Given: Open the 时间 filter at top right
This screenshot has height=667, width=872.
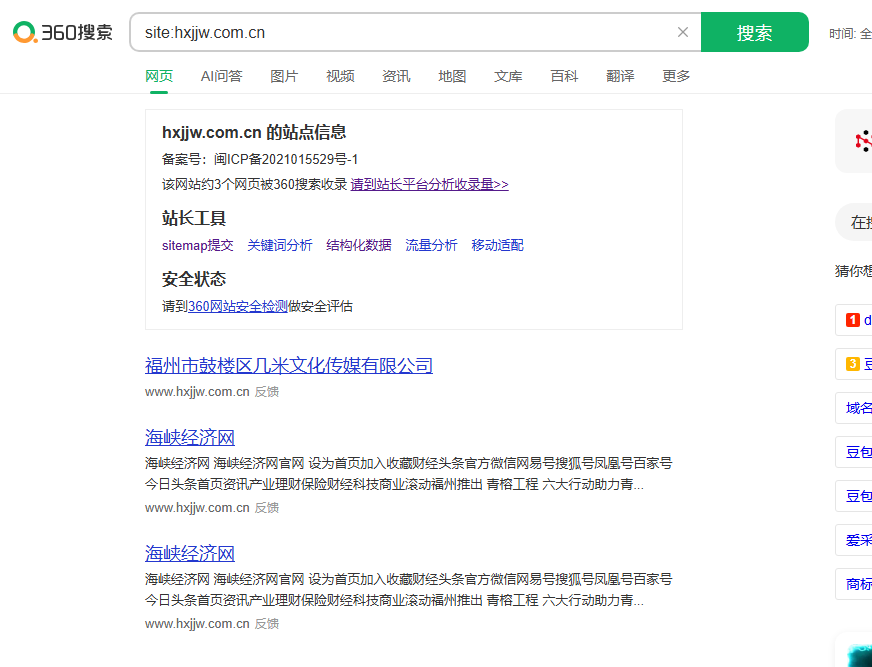Looking at the screenshot, I should point(850,34).
